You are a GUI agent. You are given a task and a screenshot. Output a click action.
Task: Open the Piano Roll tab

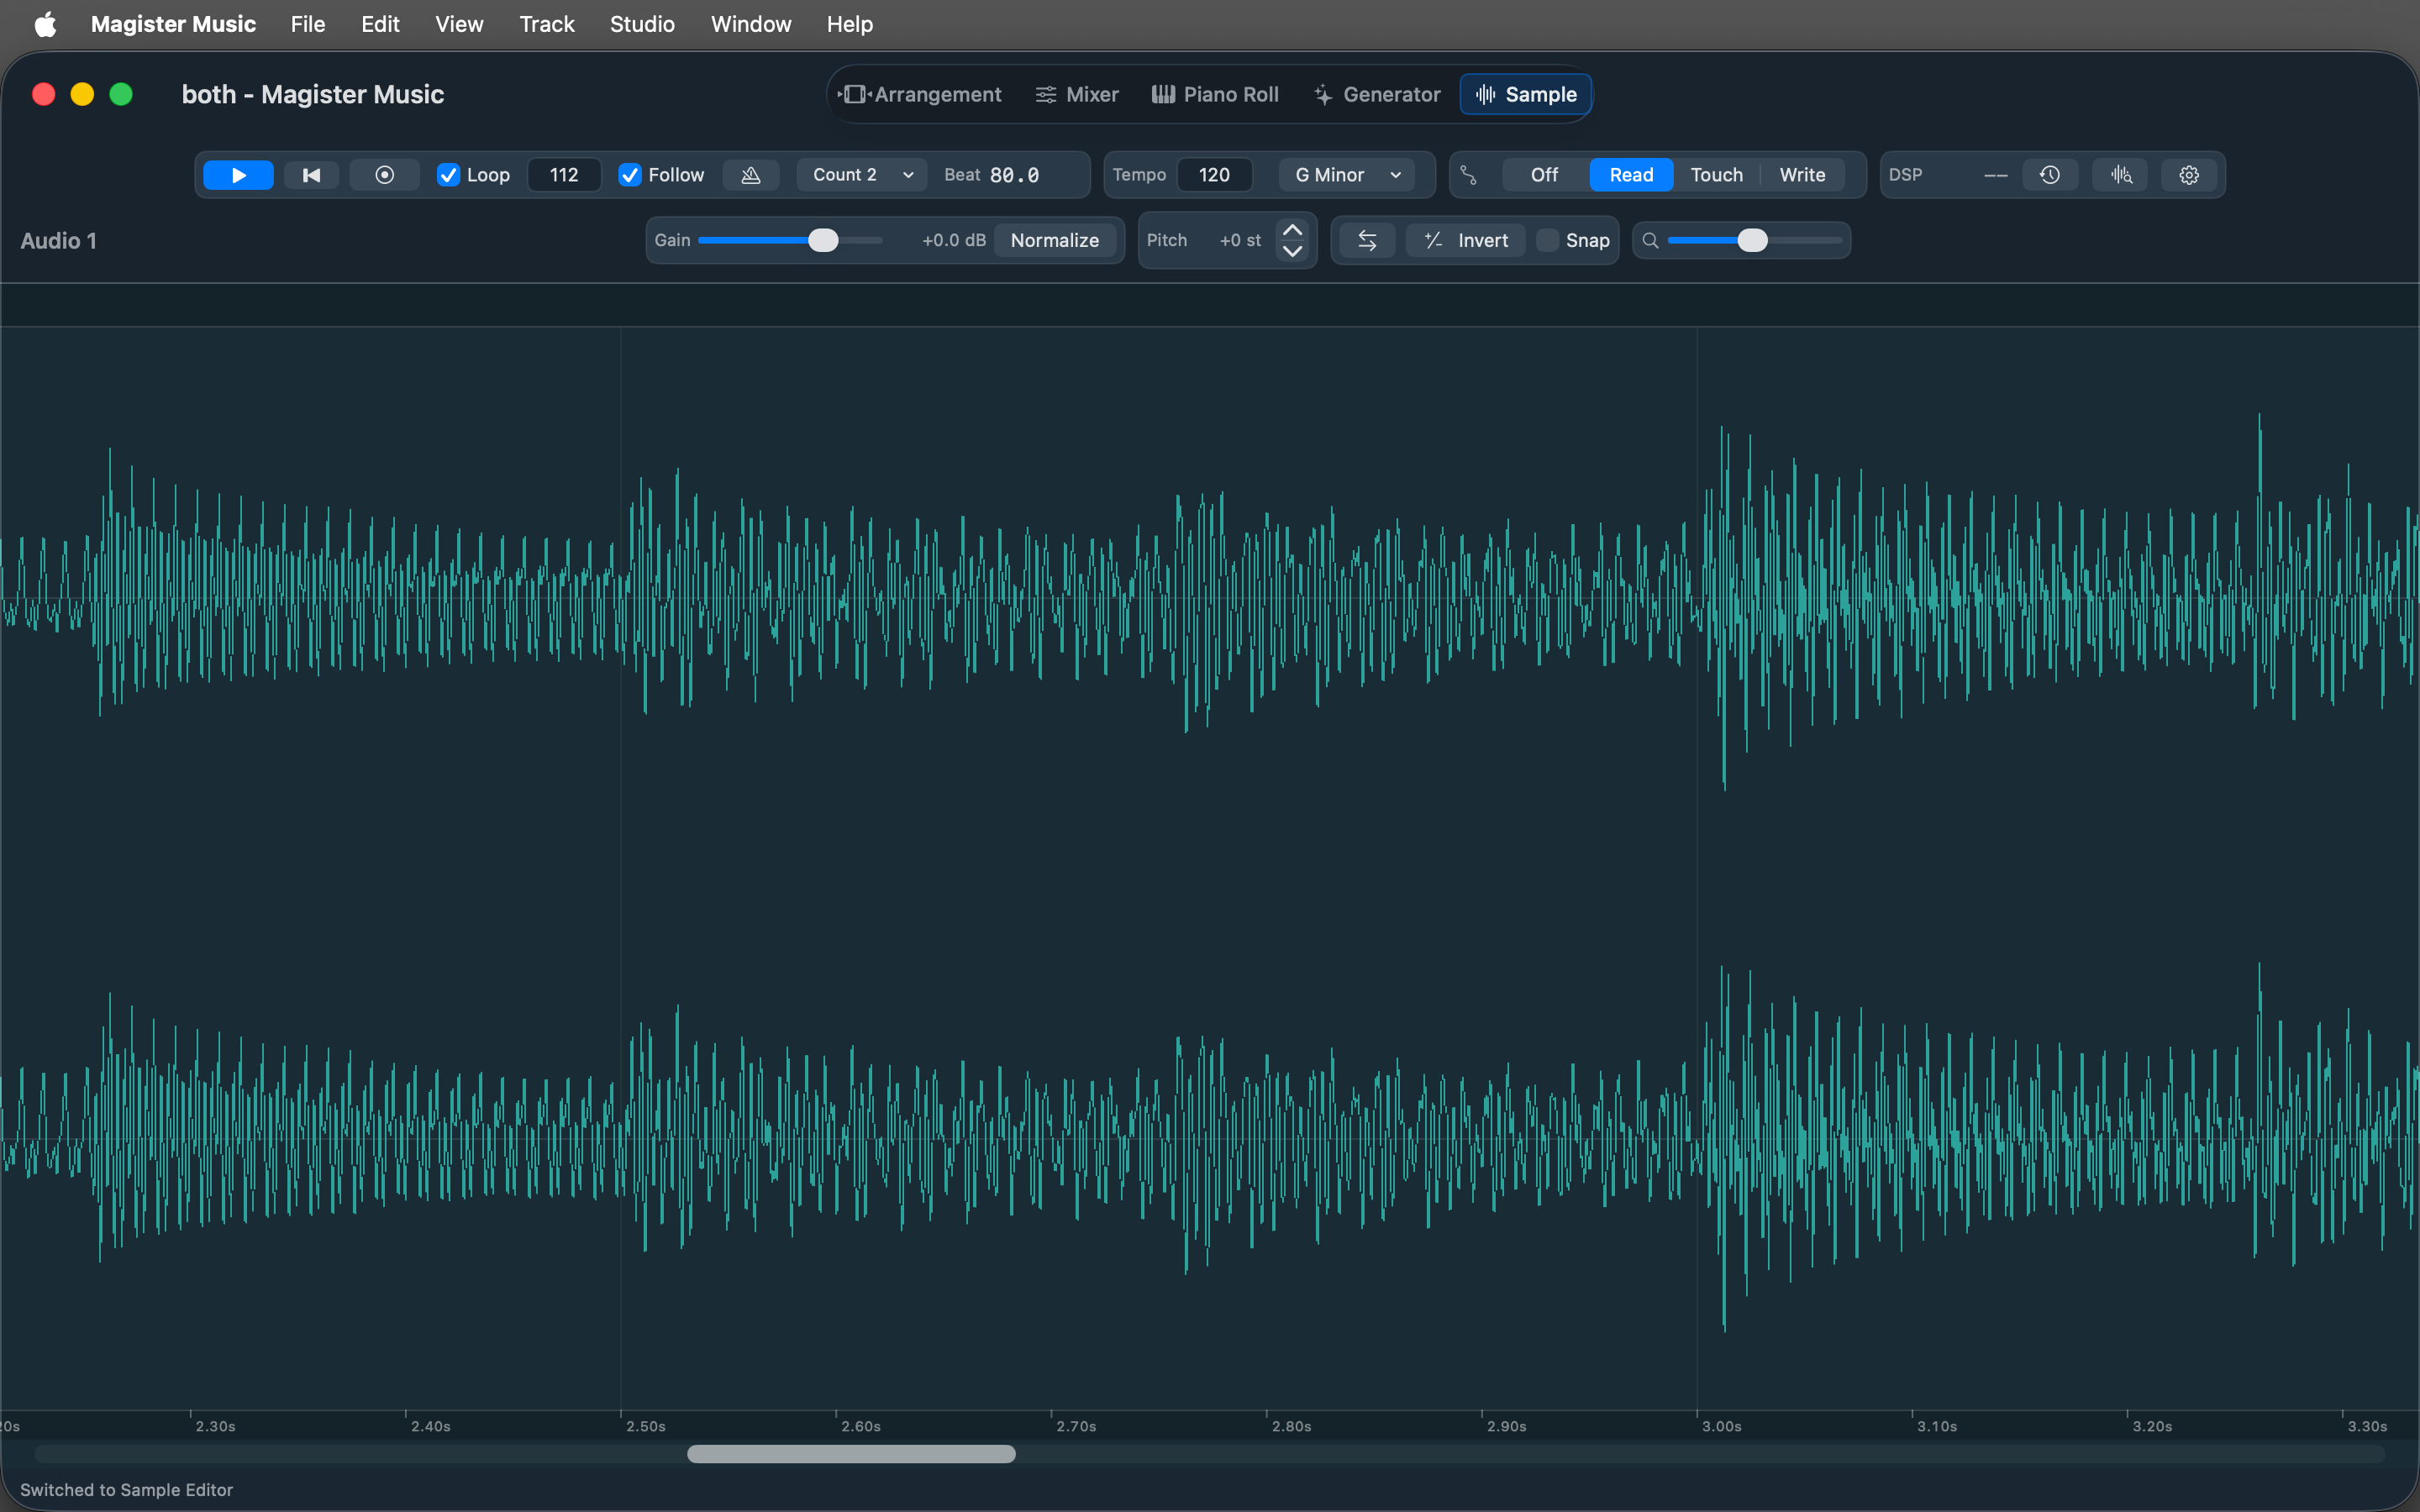coord(1215,94)
